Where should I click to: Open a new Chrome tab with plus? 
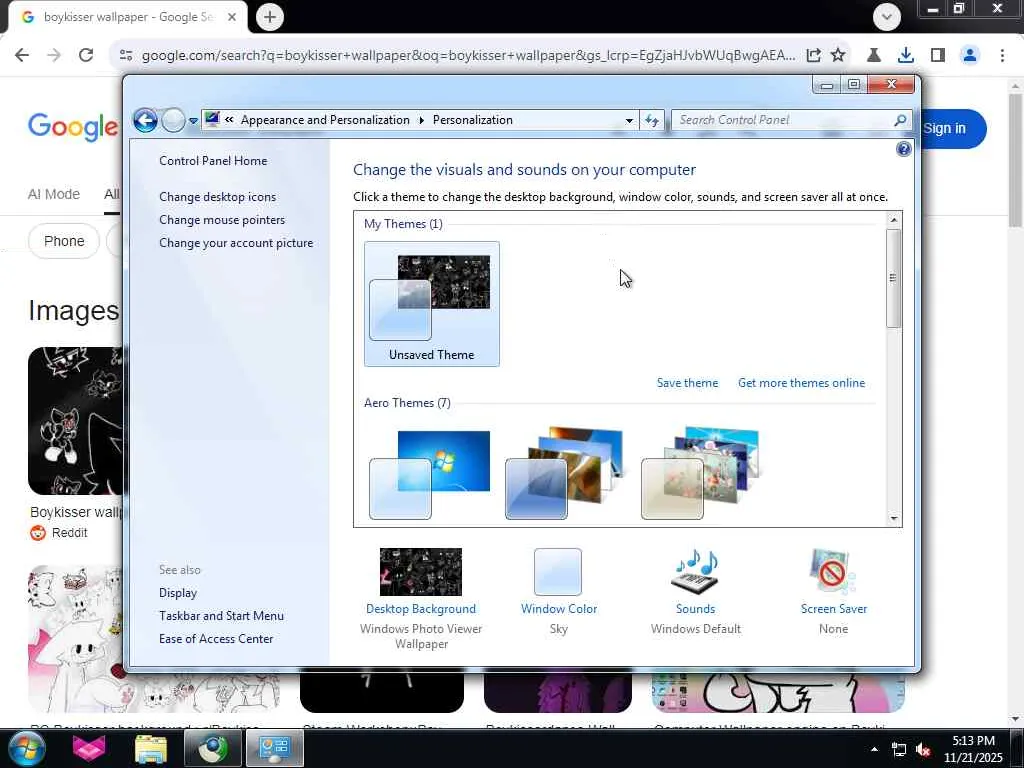pyautogui.click(x=270, y=17)
